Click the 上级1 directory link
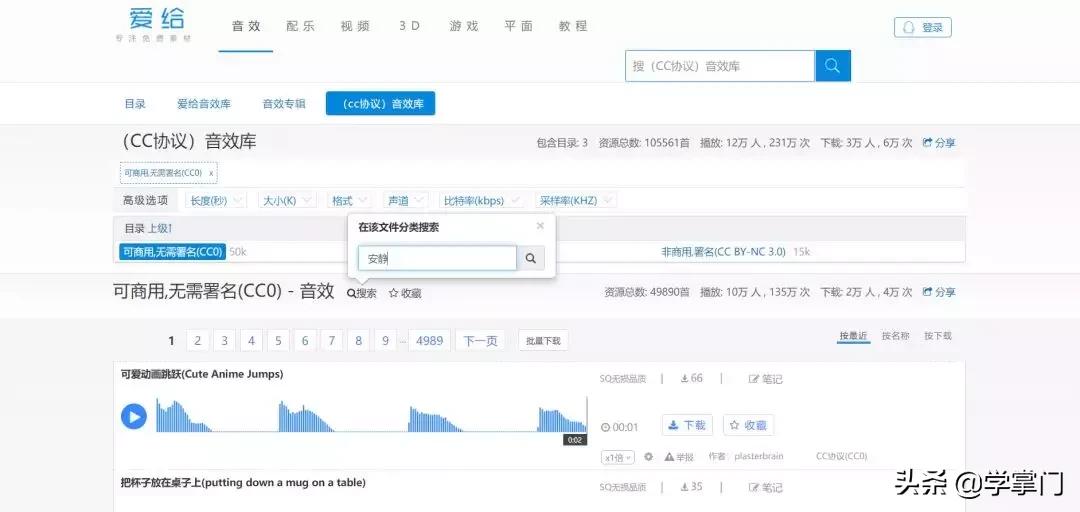 point(160,228)
